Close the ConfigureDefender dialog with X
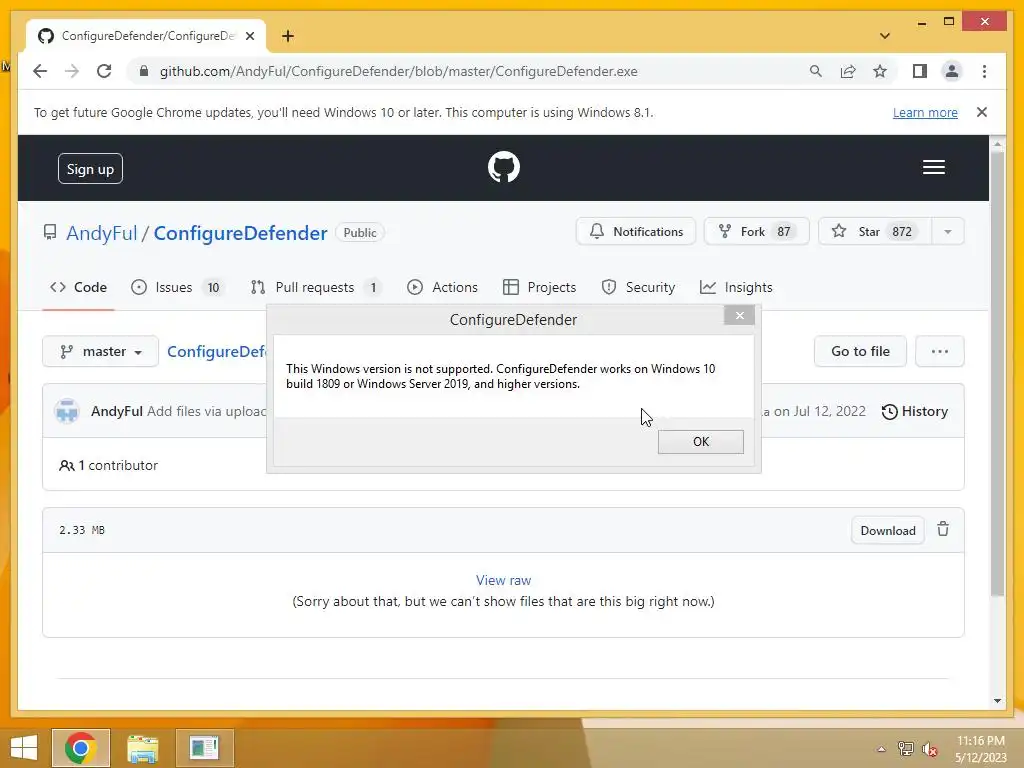This screenshot has width=1024, height=768. tap(739, 316)
